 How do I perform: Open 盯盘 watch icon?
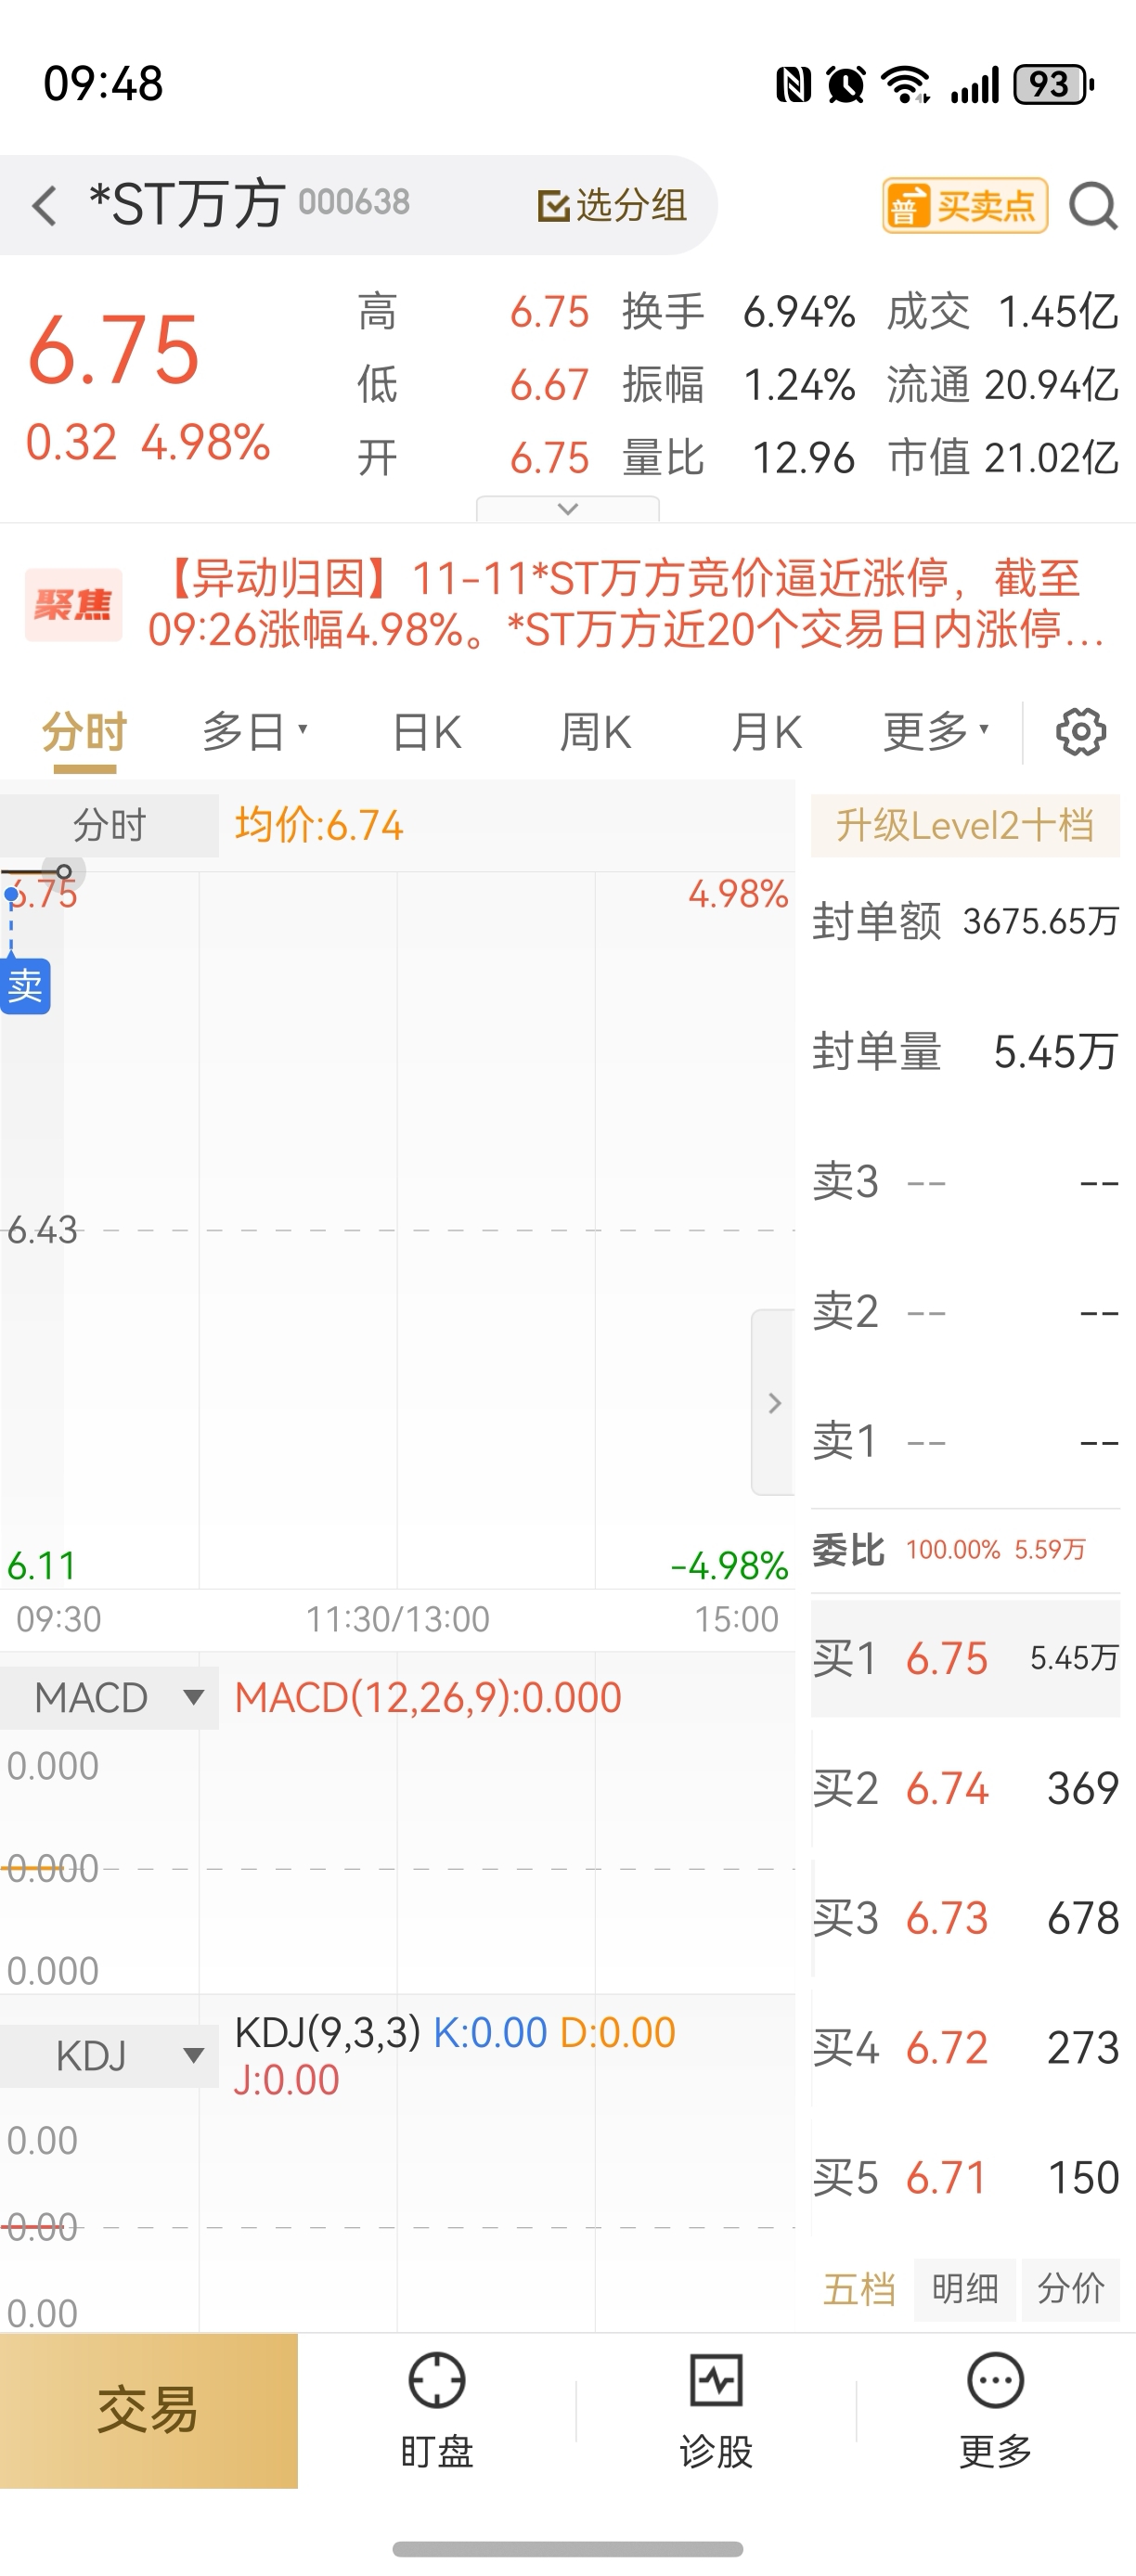[x=437, y=2411]
